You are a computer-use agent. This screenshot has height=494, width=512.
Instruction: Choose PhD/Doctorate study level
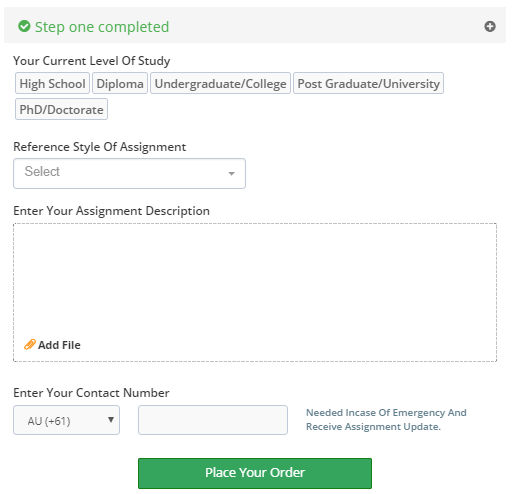(61, 109)
